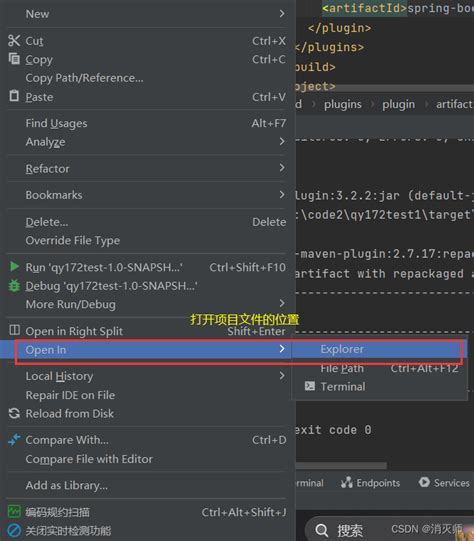
Task: Click the Paste clipboard icon
Action: click(x=14, y=96)
